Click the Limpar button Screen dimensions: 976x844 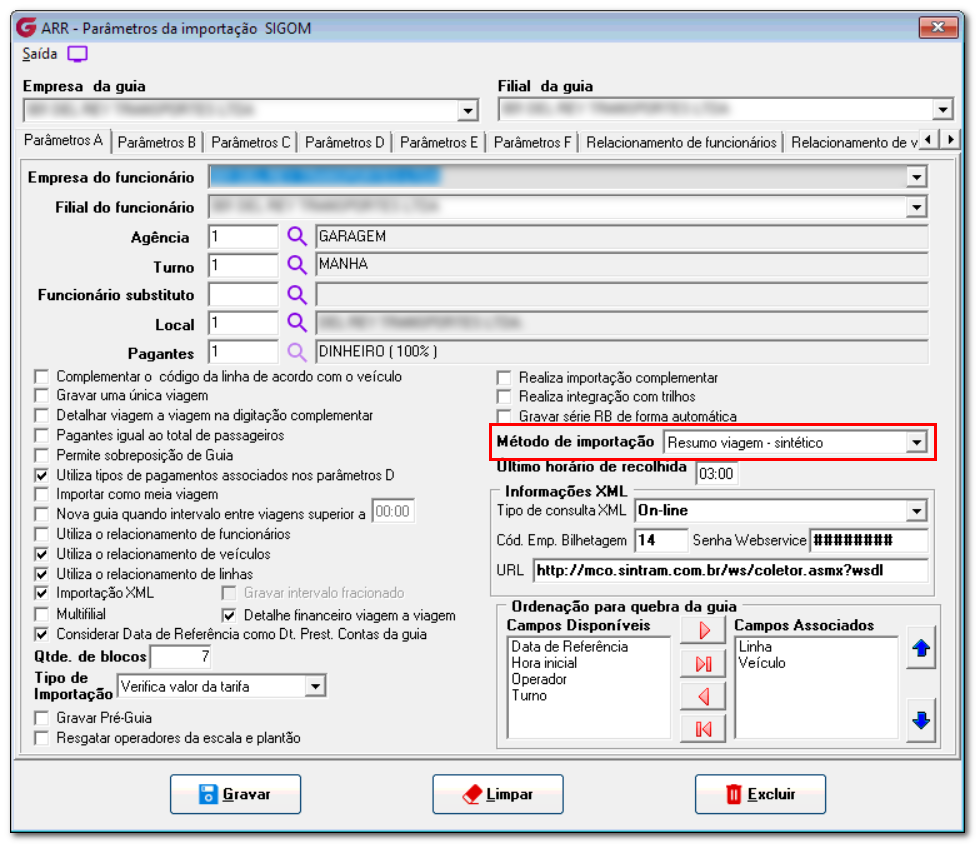498,794
